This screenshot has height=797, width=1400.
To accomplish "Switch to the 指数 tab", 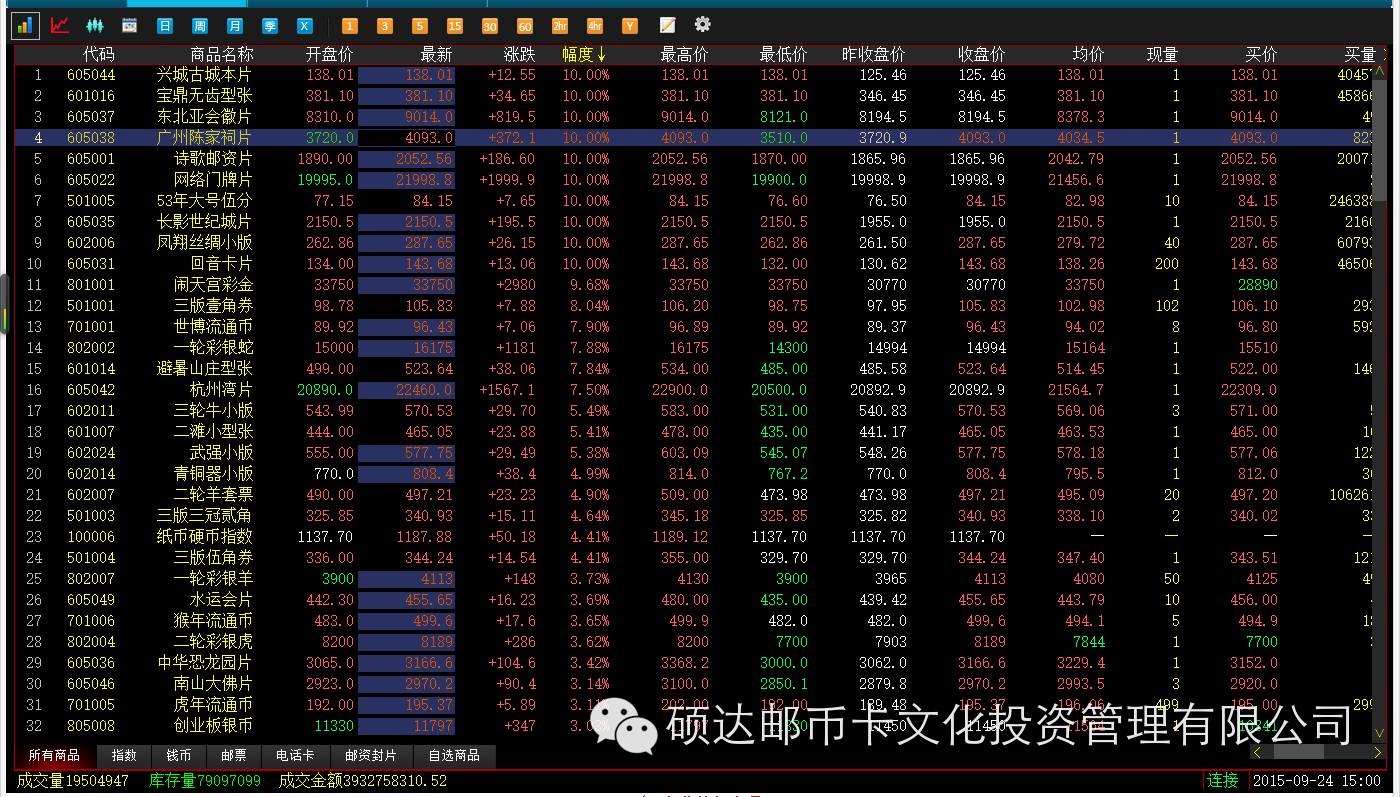I will click(x=124, y=756).
